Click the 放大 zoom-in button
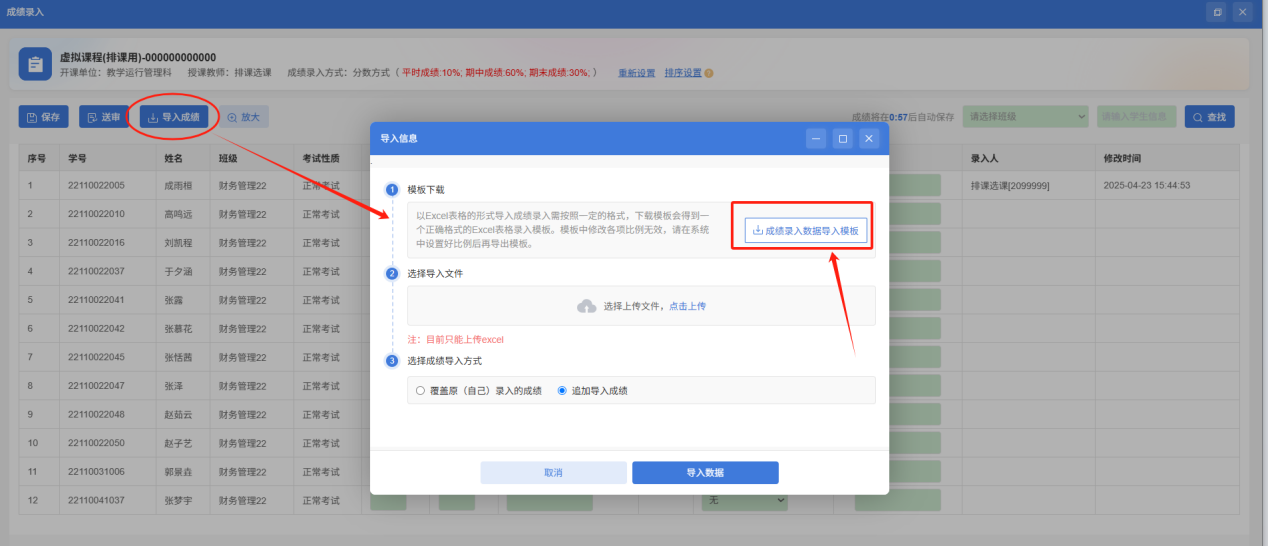Image resolution: width=1268 pixels, height=546 pixels. (243, 117)
